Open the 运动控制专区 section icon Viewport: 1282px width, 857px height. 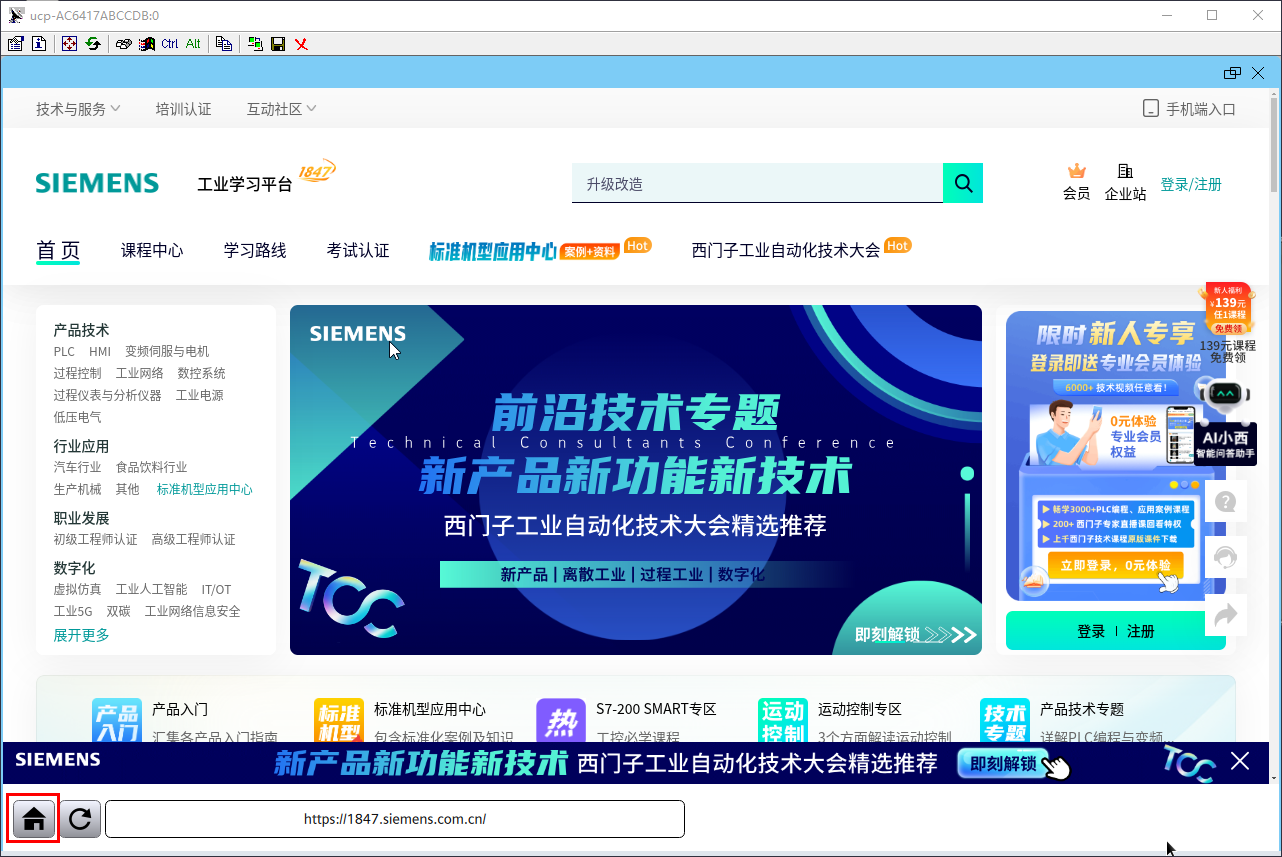pos(783,721)
